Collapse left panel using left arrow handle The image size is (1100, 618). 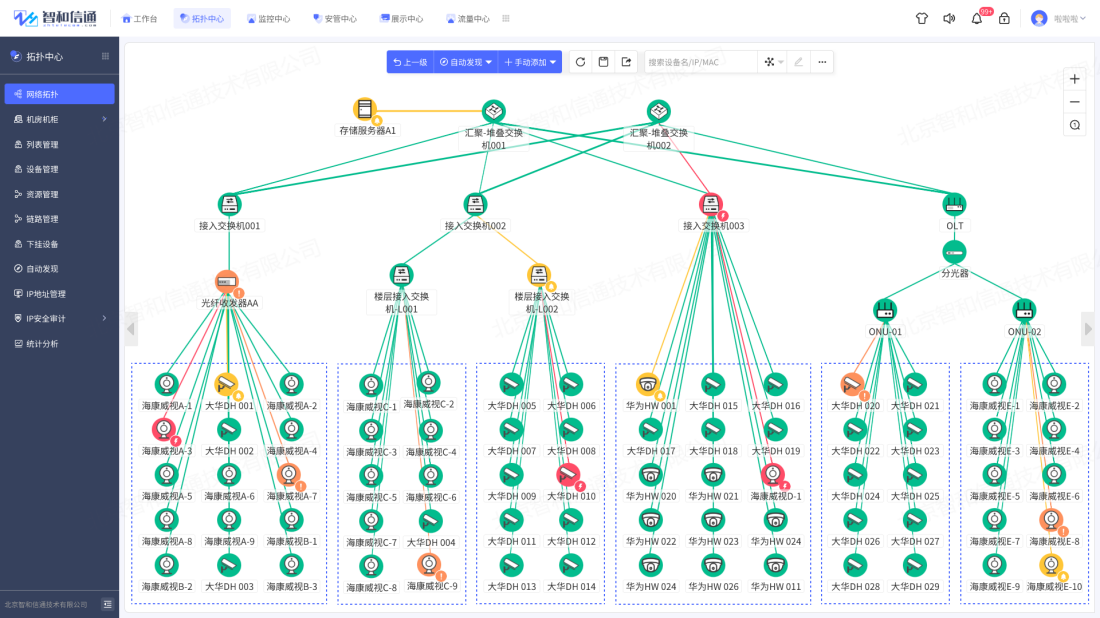(130, 328)
